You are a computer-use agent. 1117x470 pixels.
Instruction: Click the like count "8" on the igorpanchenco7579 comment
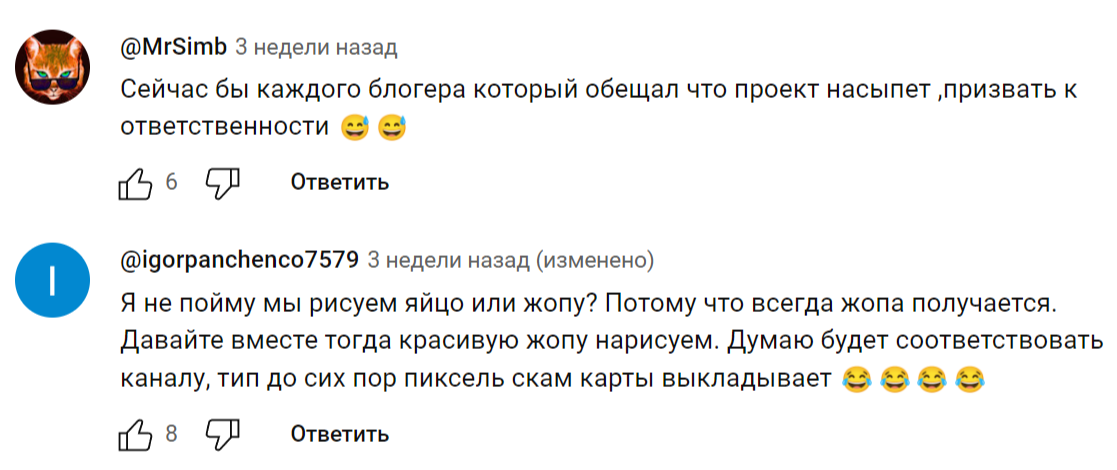click(x=171, y=434)
